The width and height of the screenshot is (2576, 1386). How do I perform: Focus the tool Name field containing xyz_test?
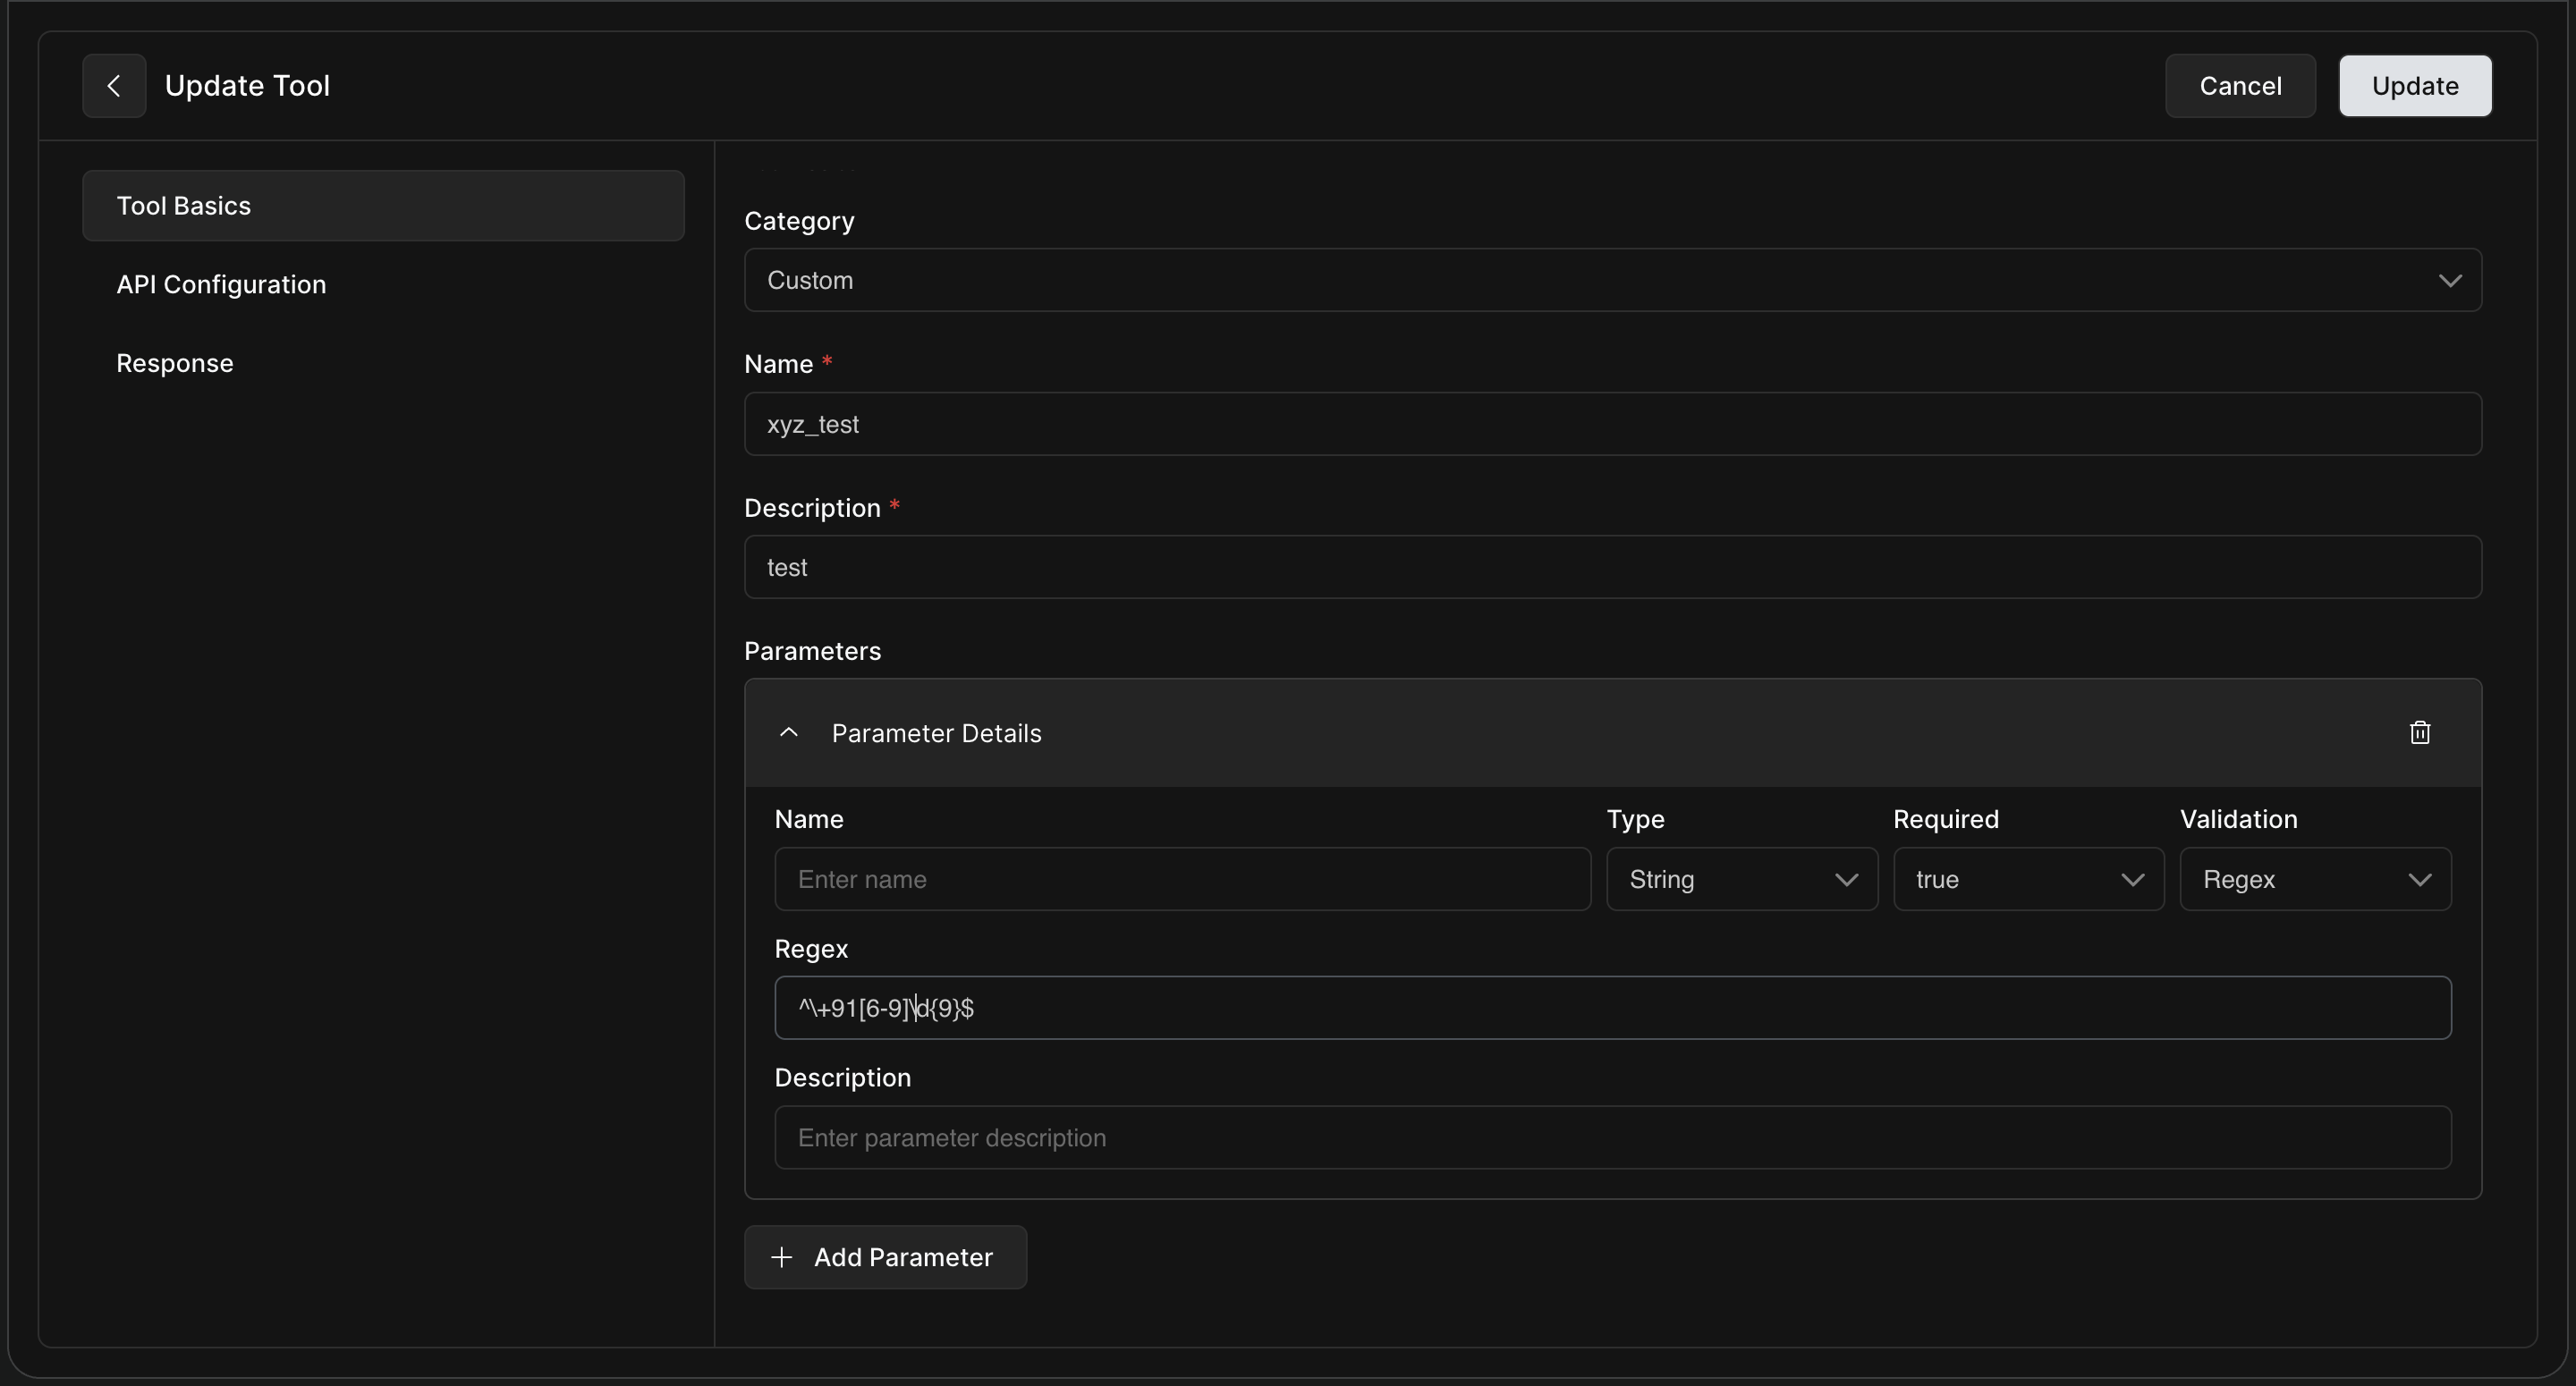[x=1612, y=424]
